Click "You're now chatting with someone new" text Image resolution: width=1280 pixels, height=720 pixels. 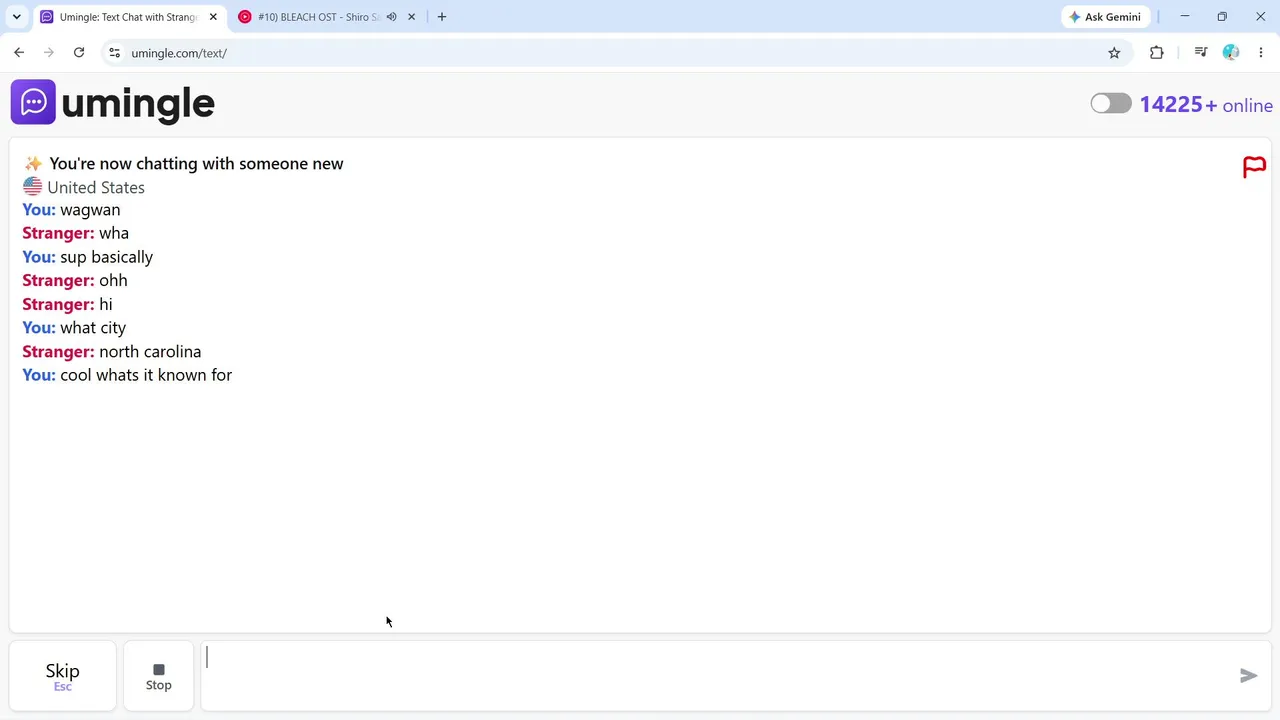196,164
